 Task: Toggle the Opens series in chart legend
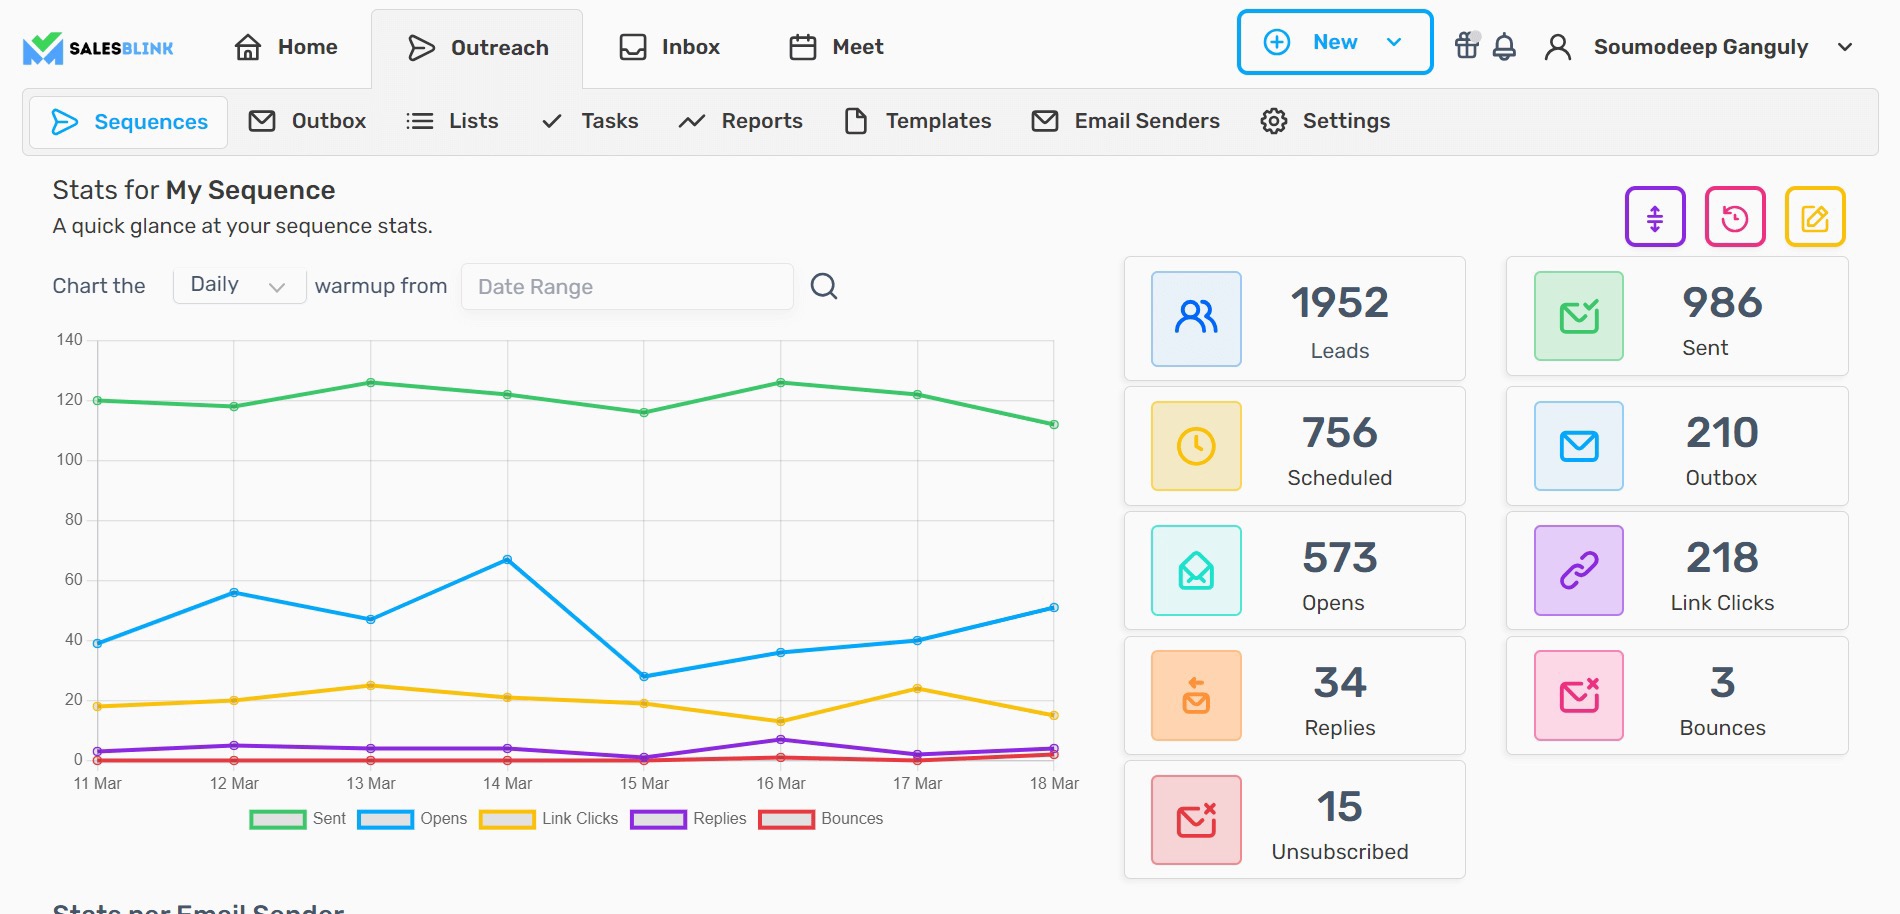click(x=412, y=819)
